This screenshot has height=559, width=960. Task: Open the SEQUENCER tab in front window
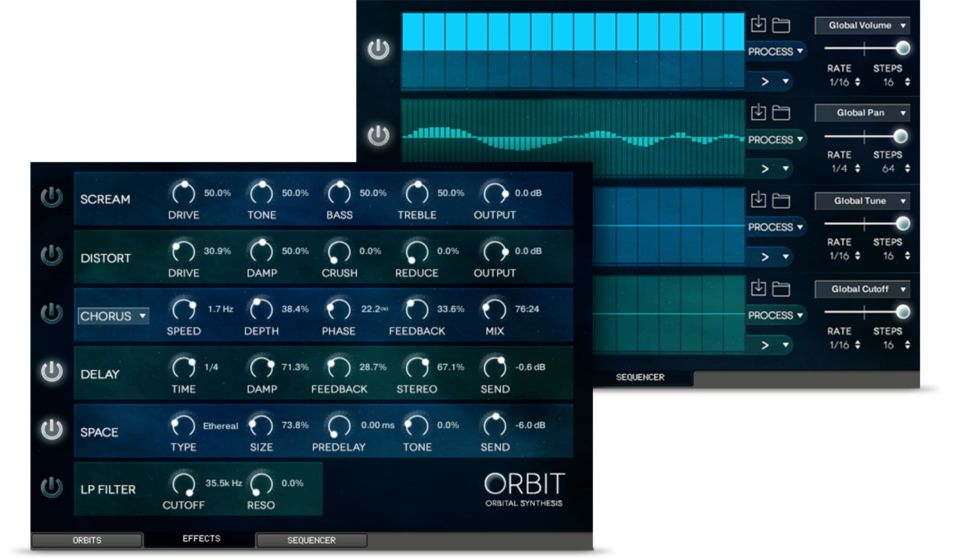pyautogui.click(x=311, y=540)
